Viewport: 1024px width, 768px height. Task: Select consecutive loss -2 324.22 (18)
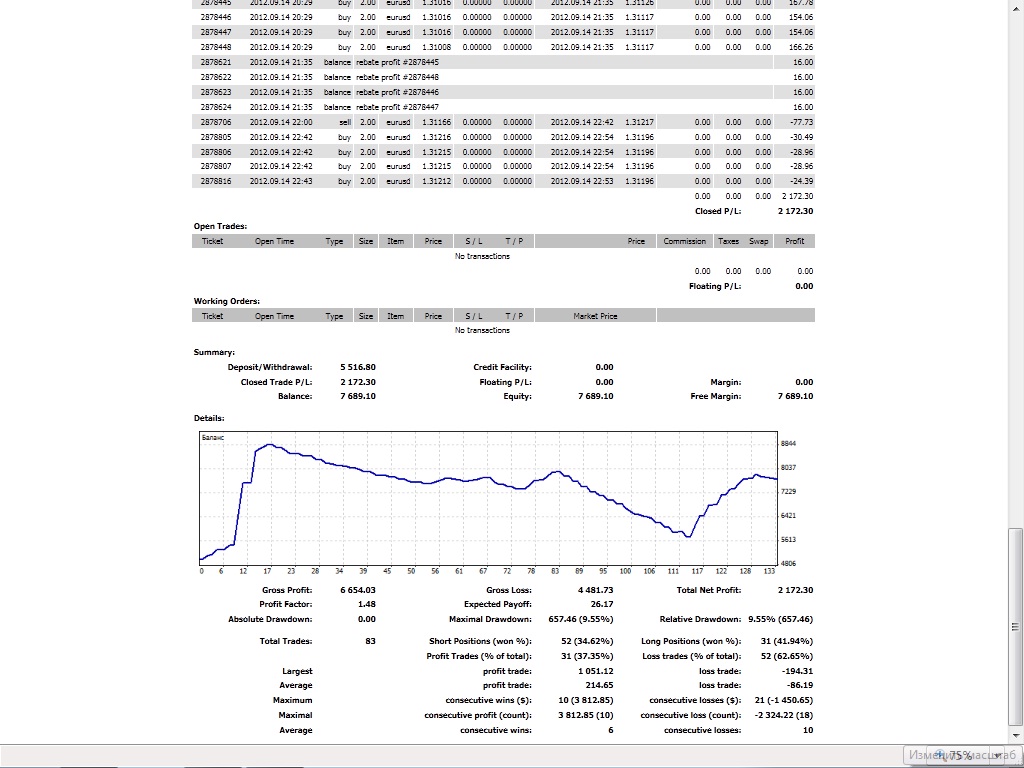click(x=784, y=715)
